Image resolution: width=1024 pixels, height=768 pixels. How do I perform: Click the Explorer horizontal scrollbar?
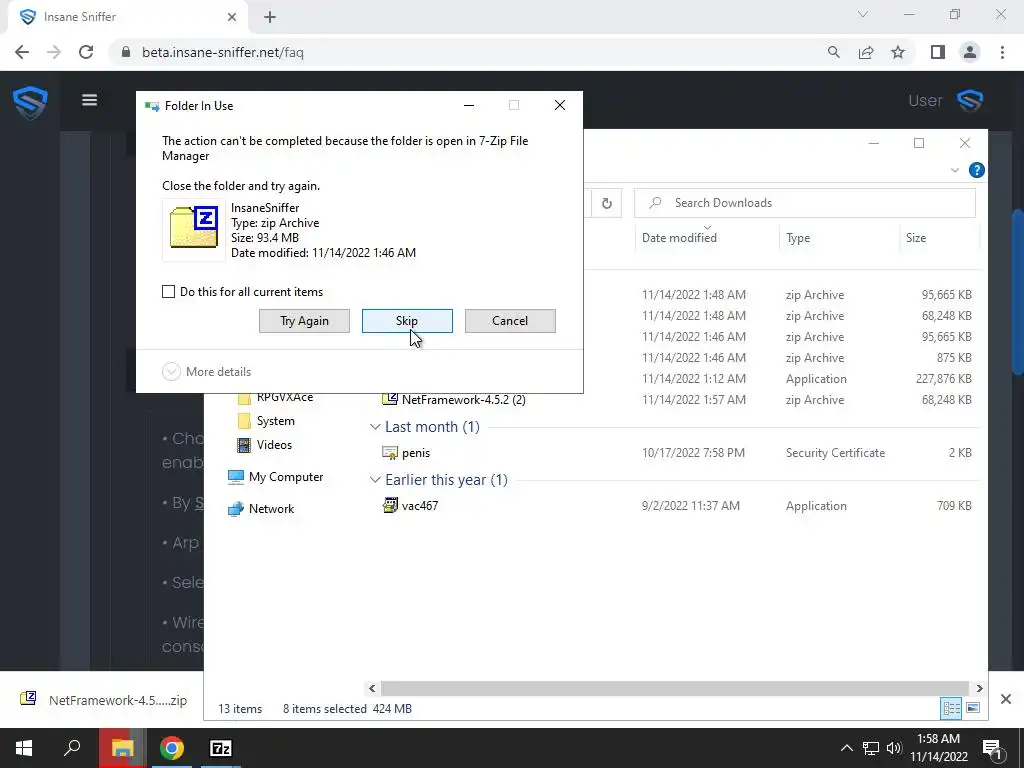(x=673, y=688)
